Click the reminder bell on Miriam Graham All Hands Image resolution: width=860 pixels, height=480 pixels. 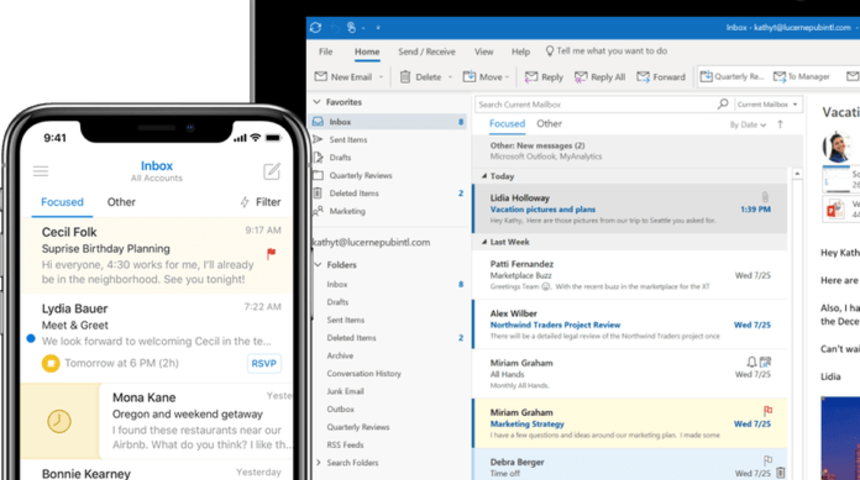click(x=751, y=362)
